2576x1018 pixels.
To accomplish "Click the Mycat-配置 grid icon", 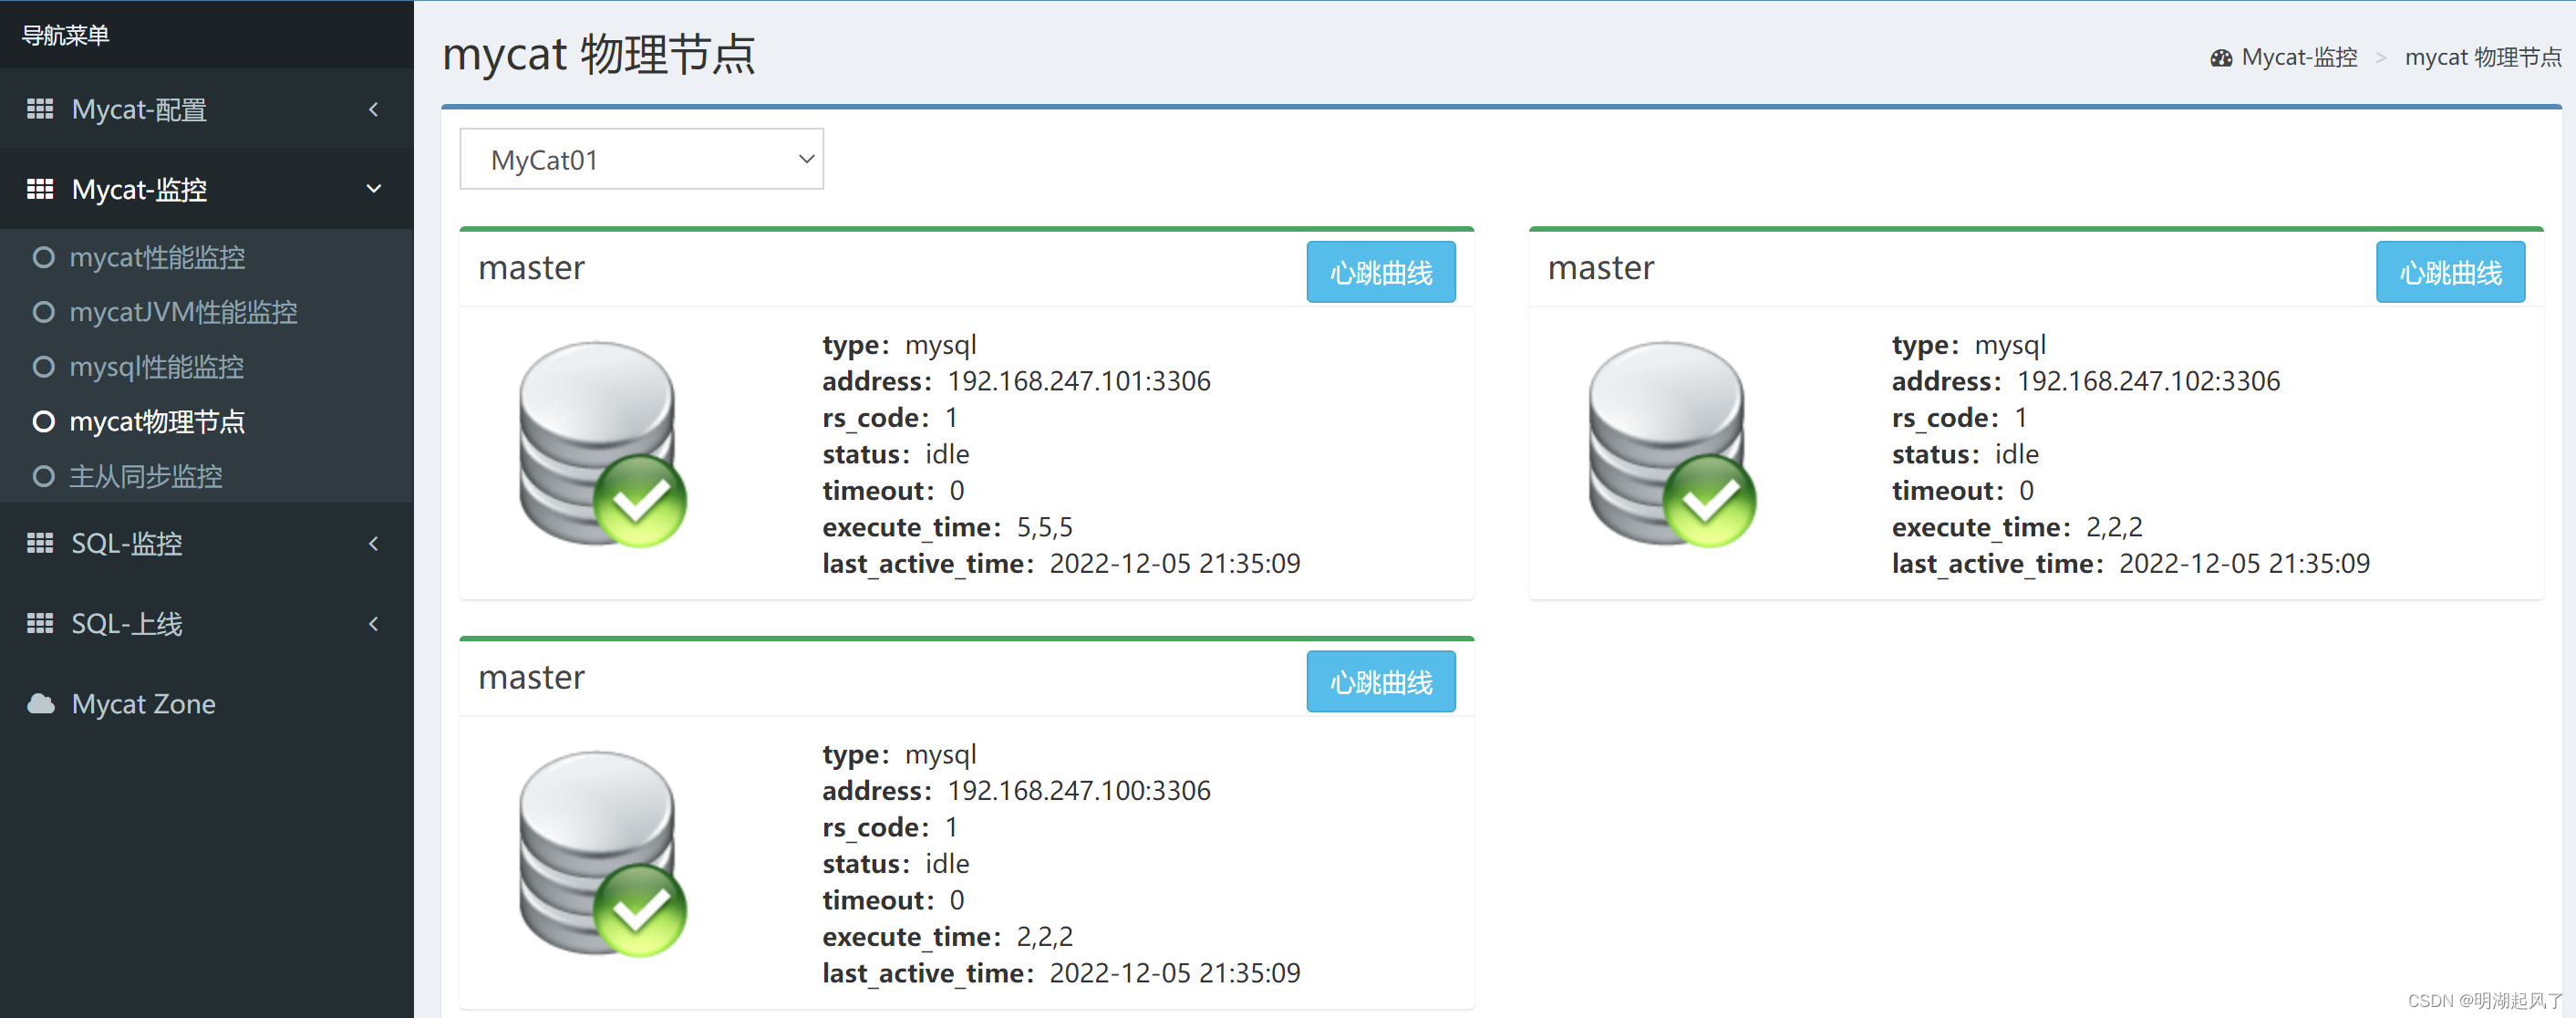I will (x=40, y=109).
